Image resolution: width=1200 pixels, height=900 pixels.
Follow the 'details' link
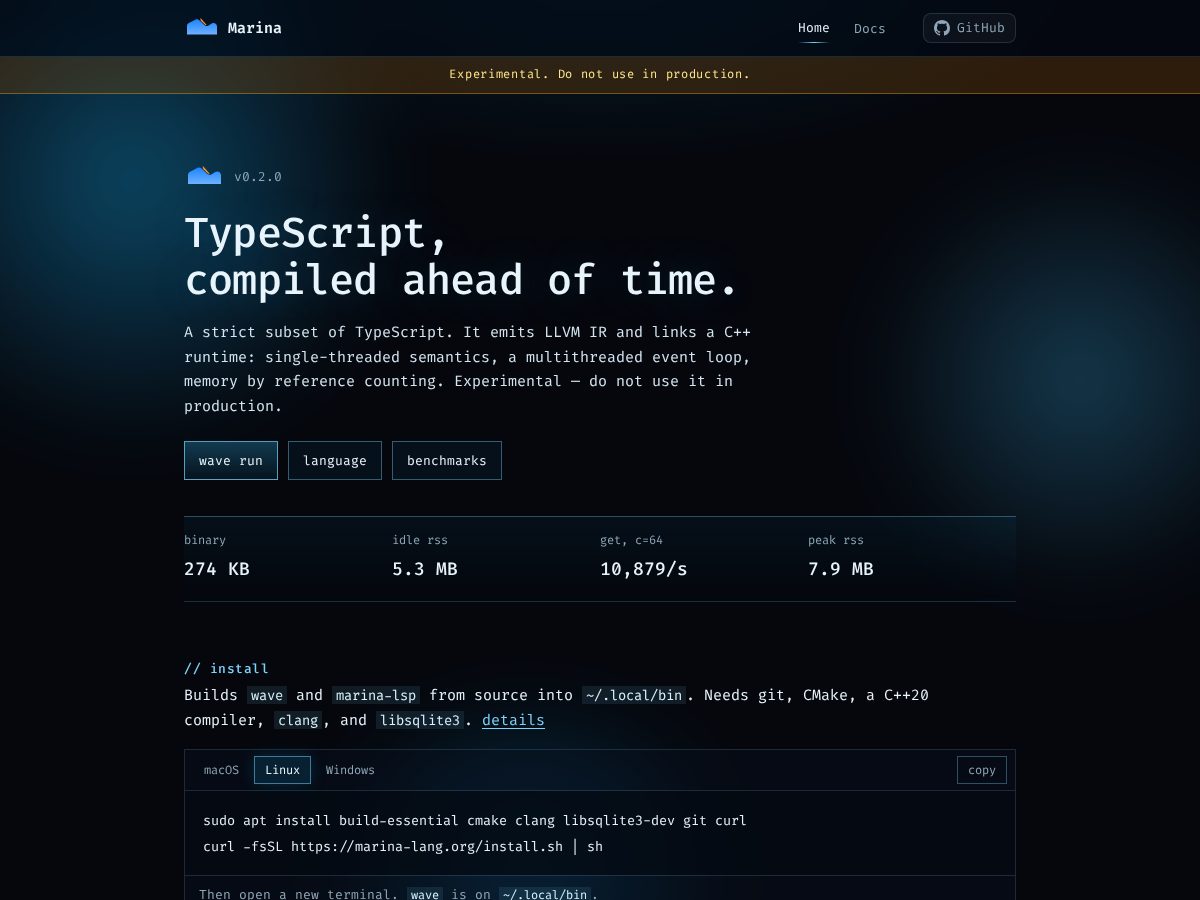coord(513,720)
